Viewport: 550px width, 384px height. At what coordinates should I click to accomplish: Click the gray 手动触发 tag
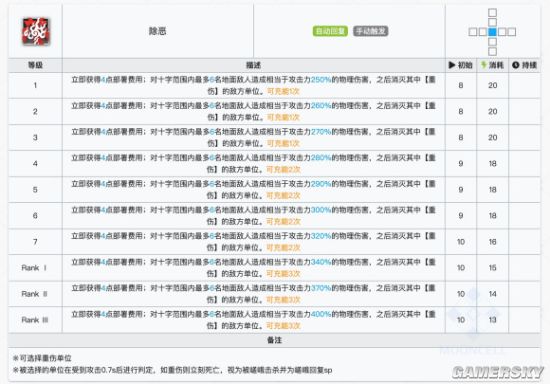(370, 31)
